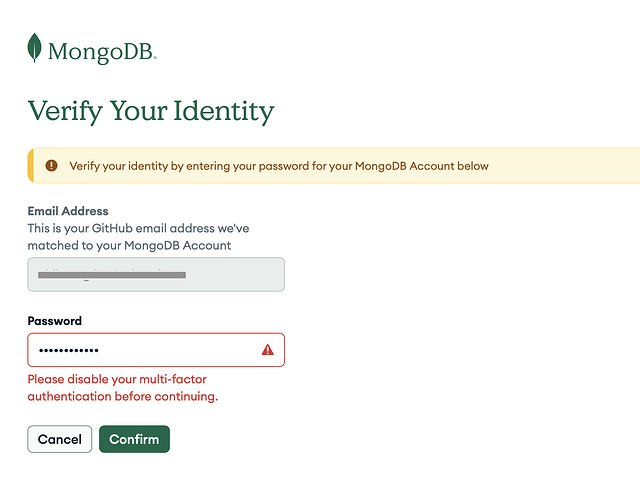Click the masked password dots
This screenshot has height=500, width=640.
point(68,351)
